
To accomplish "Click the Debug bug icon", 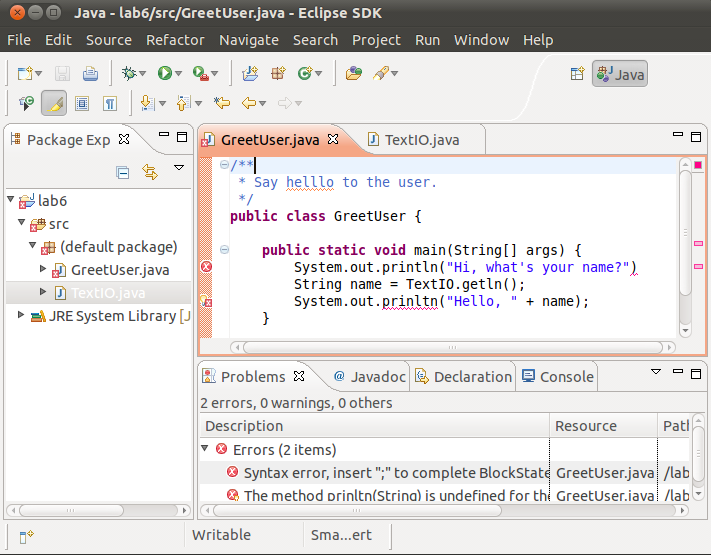I will (x=127, y=73).
